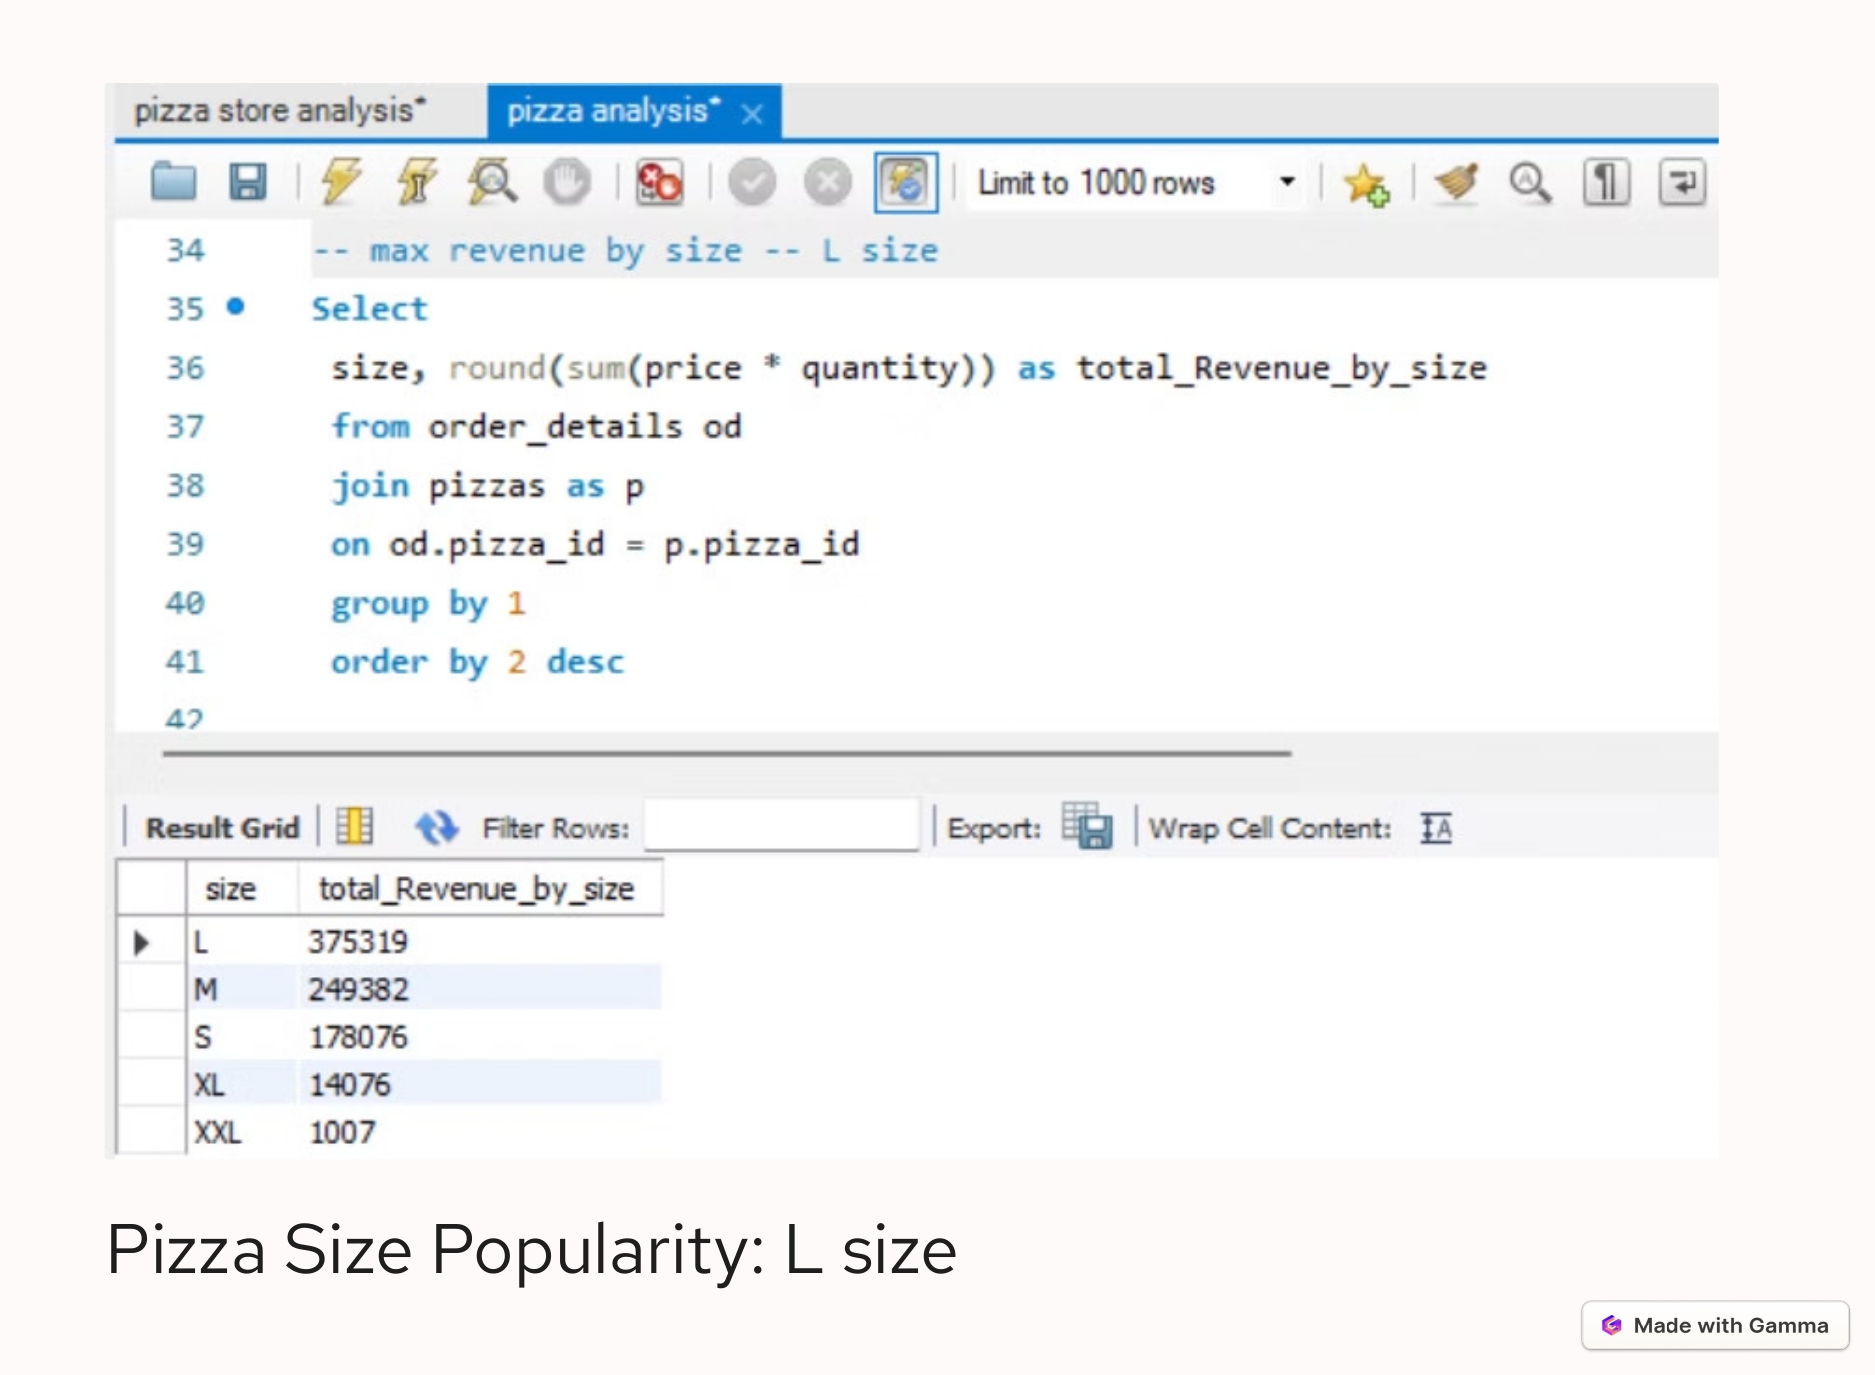
Task: Click the comment on line 34
Action: pyautogui.click(x=626, y=251)
